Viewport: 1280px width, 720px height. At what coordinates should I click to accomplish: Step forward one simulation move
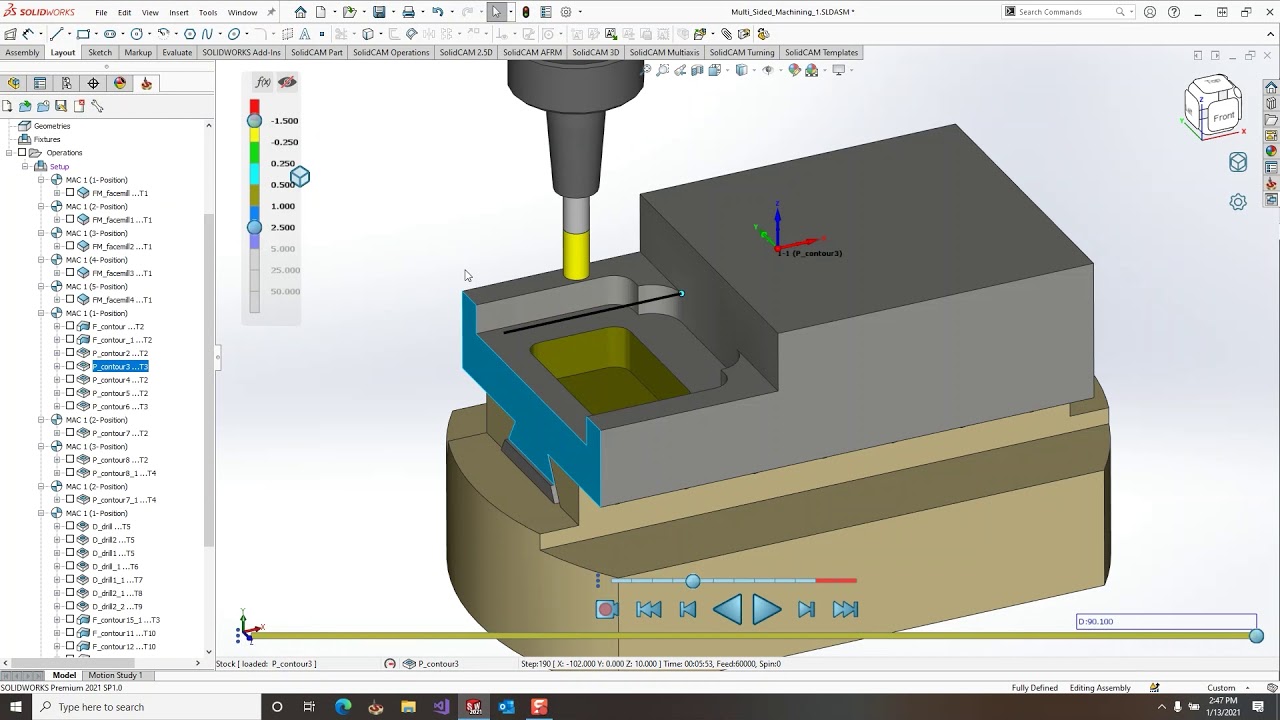coord(806,609)
